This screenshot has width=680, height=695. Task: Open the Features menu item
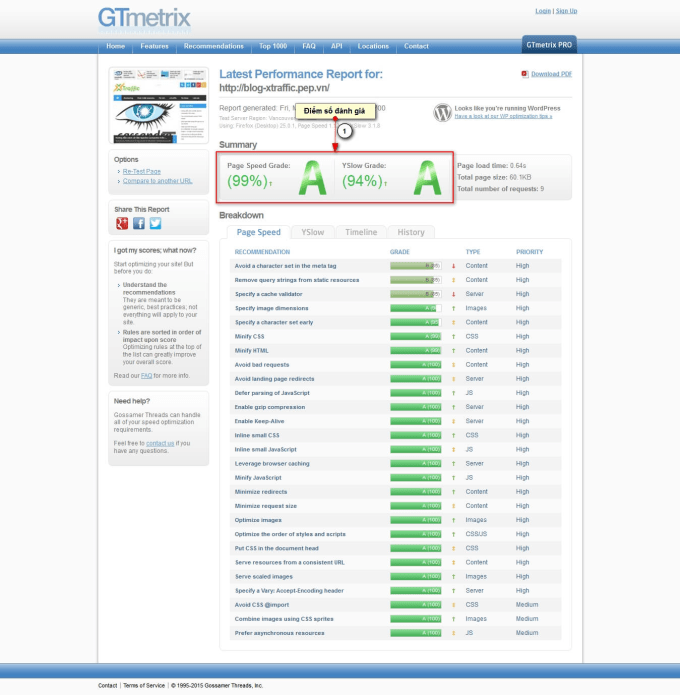pyautogui.click(x=154, y=46)
